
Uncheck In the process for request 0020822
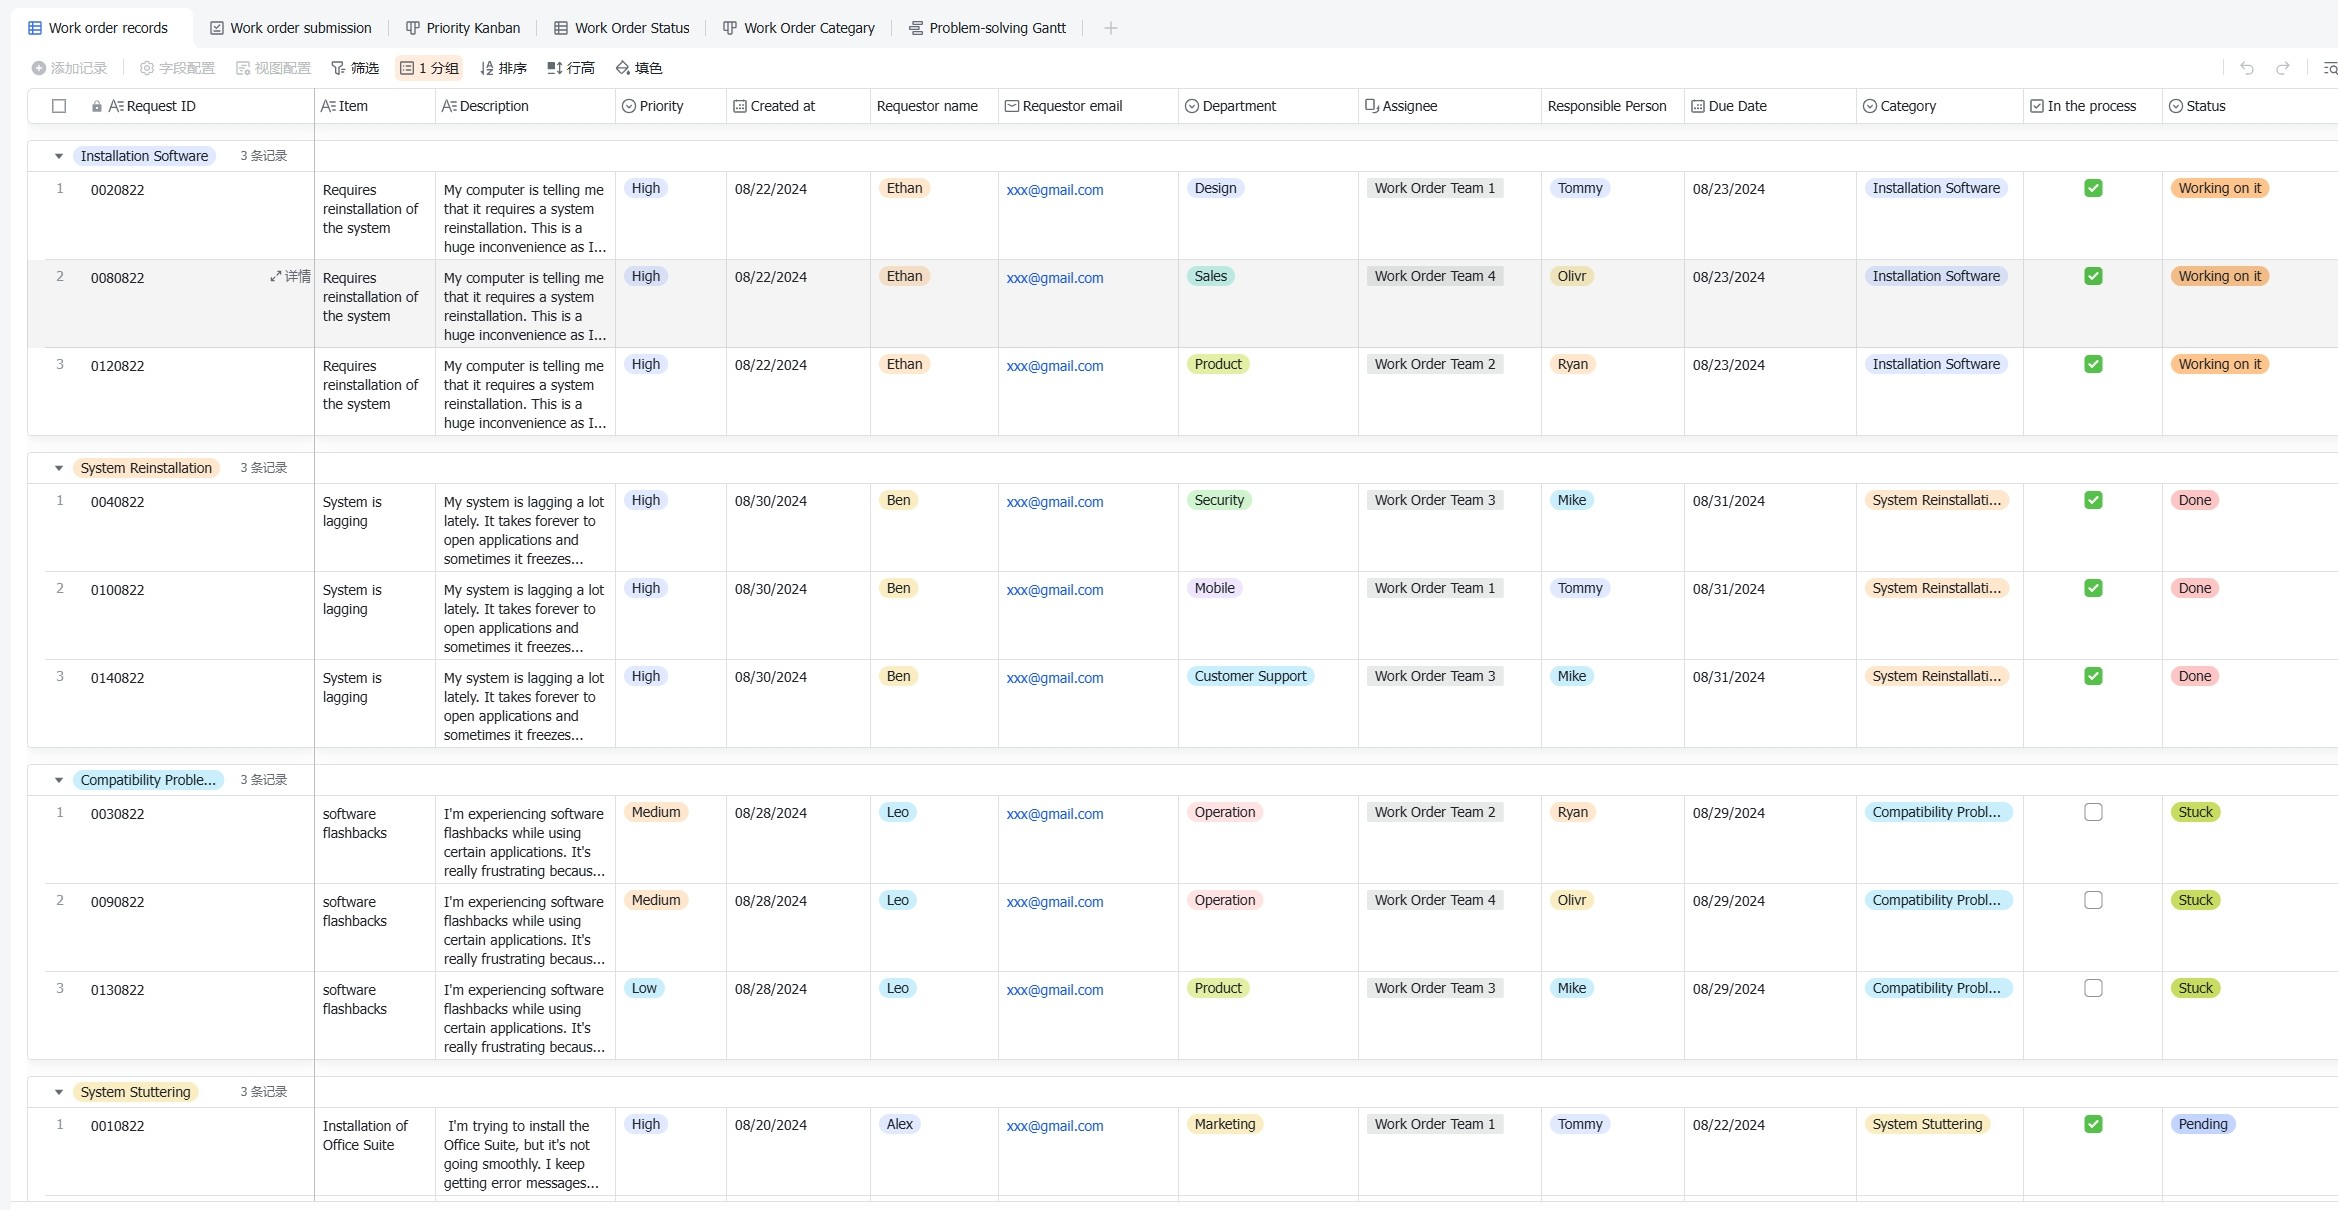(2093, 188)
